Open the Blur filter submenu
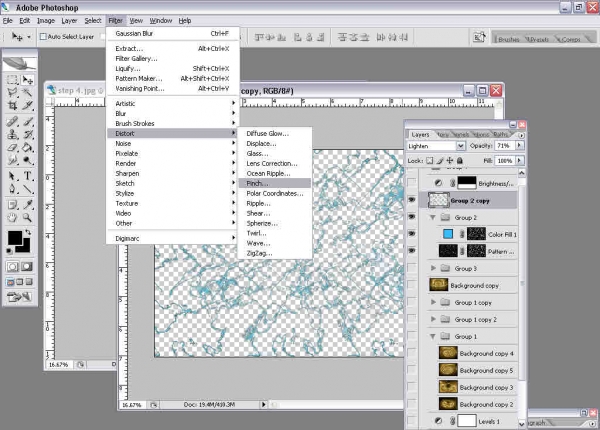Screen dimensions: 600x430 pyautogui.click(x=173, y=113)
